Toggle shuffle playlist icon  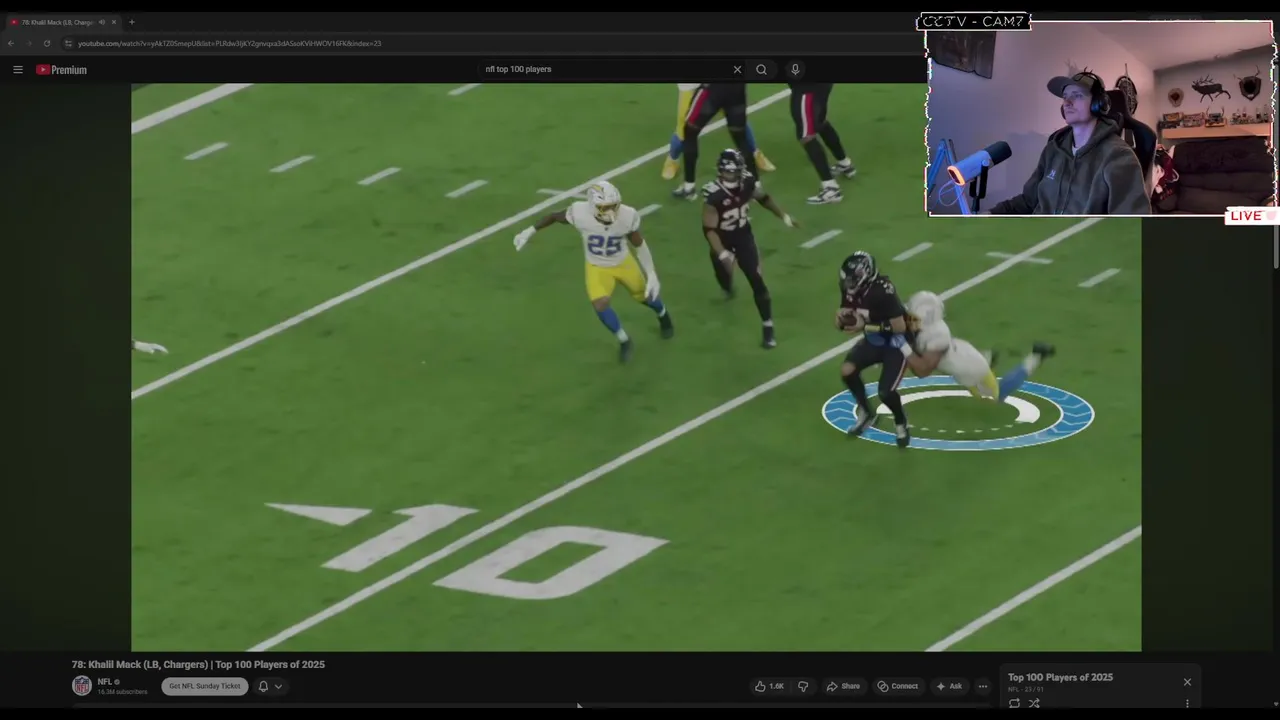1034,703
